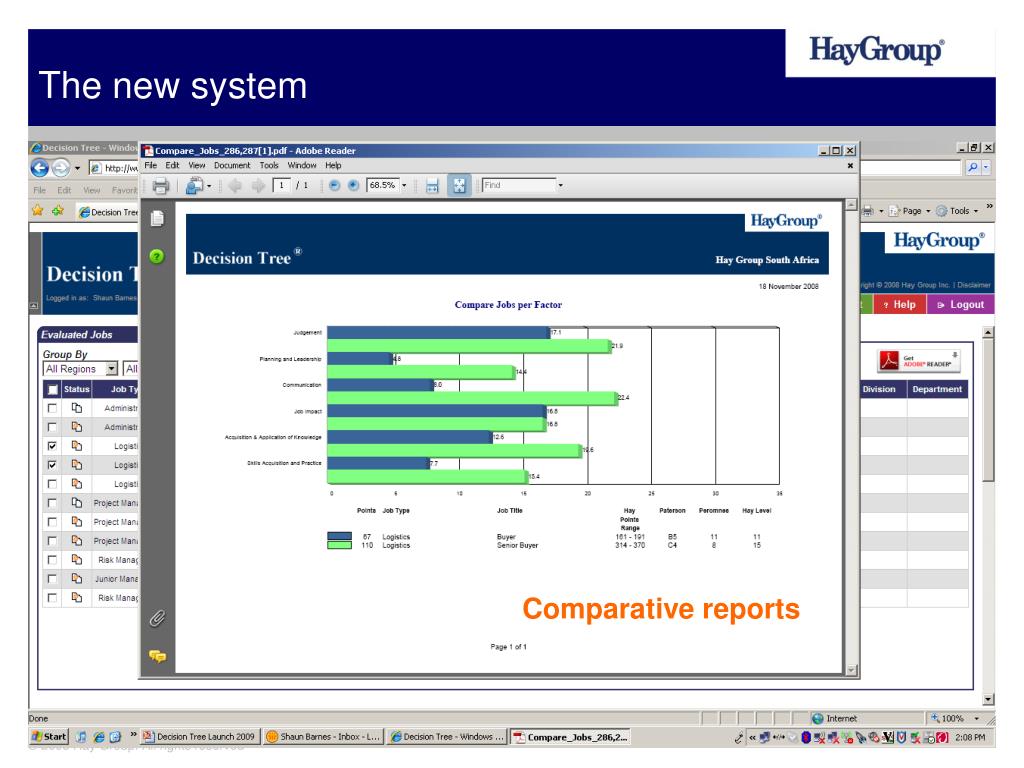Switch to Decision Tree Launch 2009 taskbar button
The image size is (1024, 768).
(x=200, y=737)
